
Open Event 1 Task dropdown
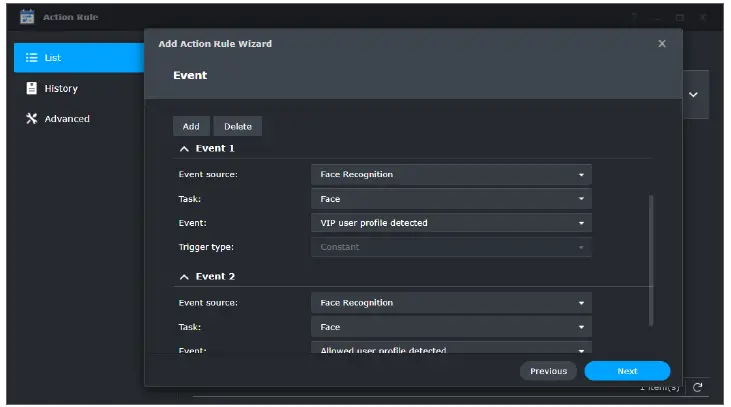coord(451,199)
